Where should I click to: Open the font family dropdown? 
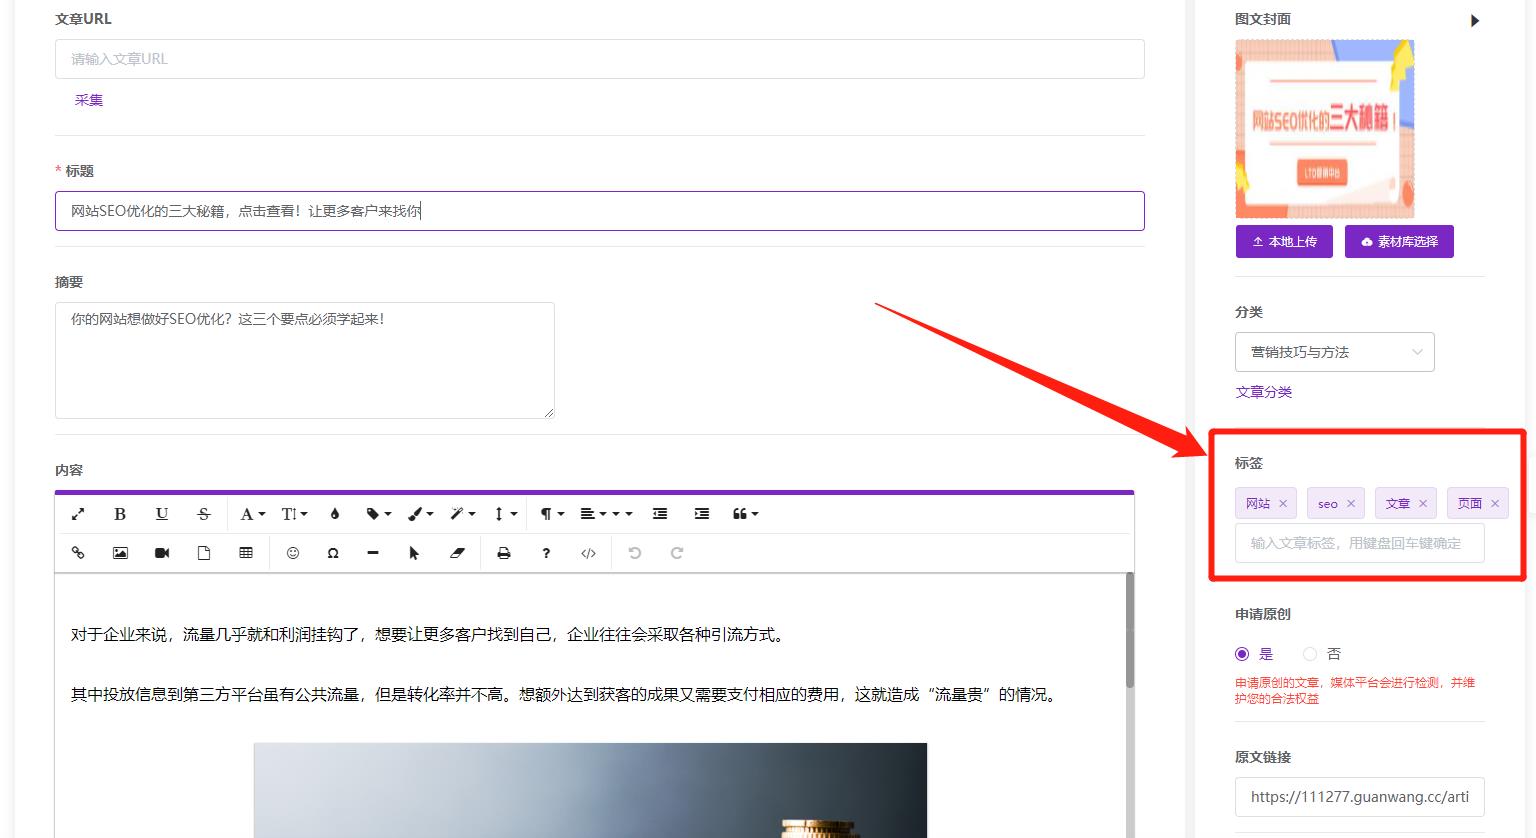point(252,514)
